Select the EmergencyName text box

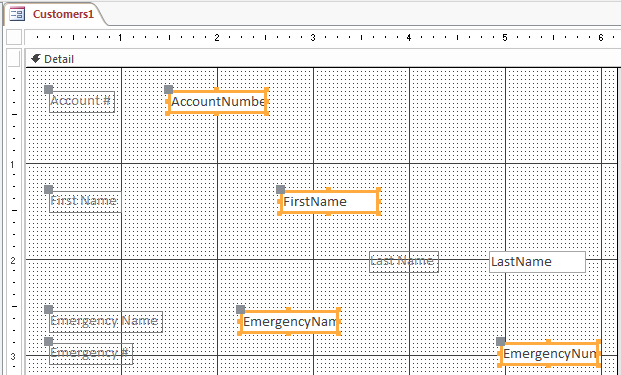click(x=289, y=322)
